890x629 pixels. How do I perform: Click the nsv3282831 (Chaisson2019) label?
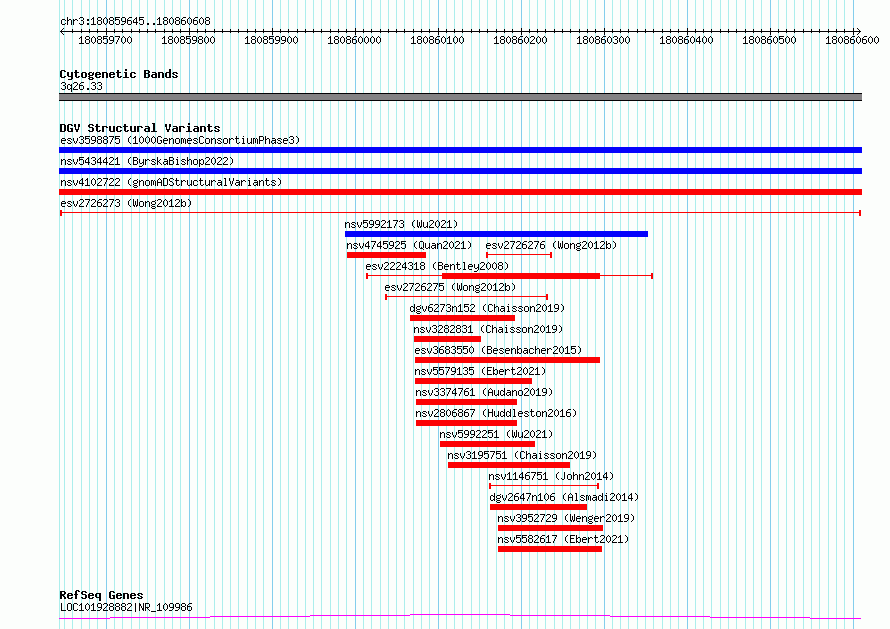point(488,329)
